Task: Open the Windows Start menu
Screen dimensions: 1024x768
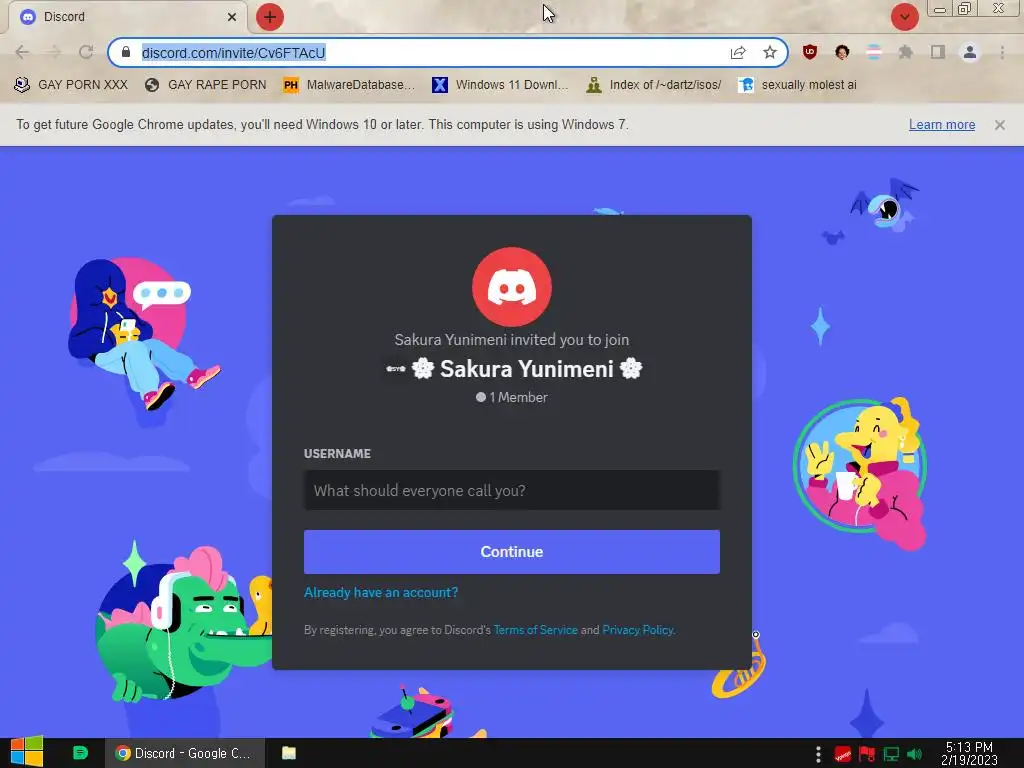Action: pyautogui.click(x=27, y=752)
